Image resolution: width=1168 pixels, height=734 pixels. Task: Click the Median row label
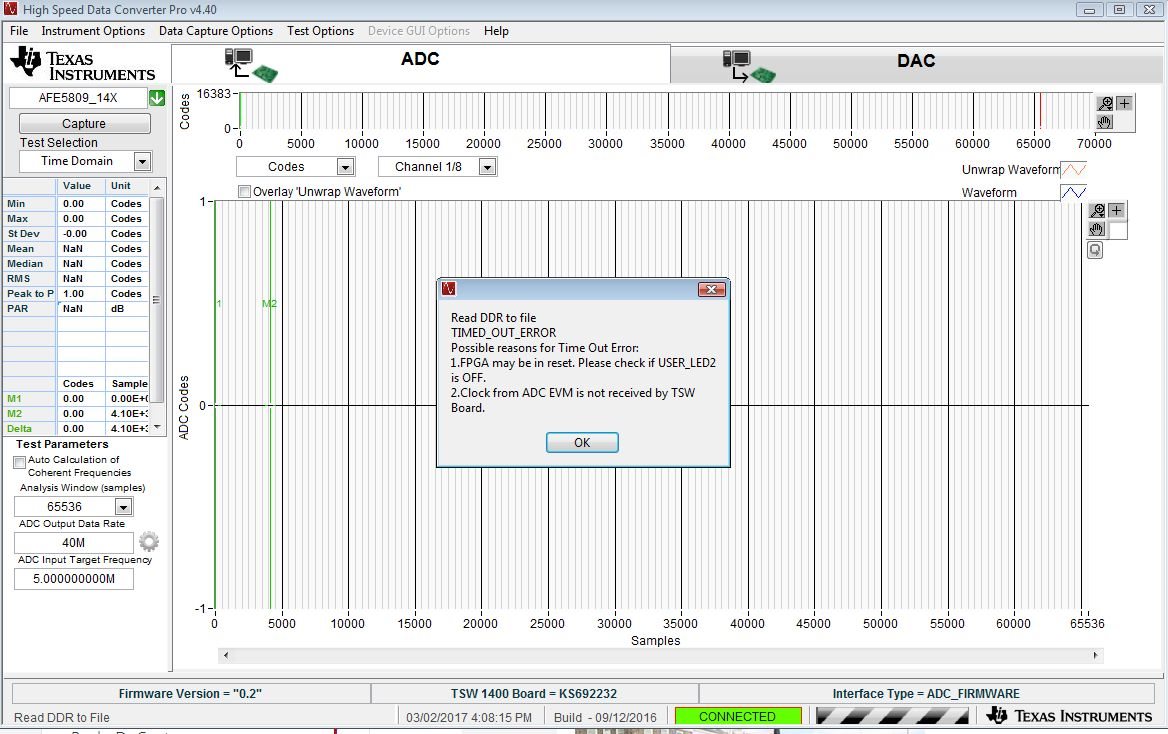(x=25, y=264)
